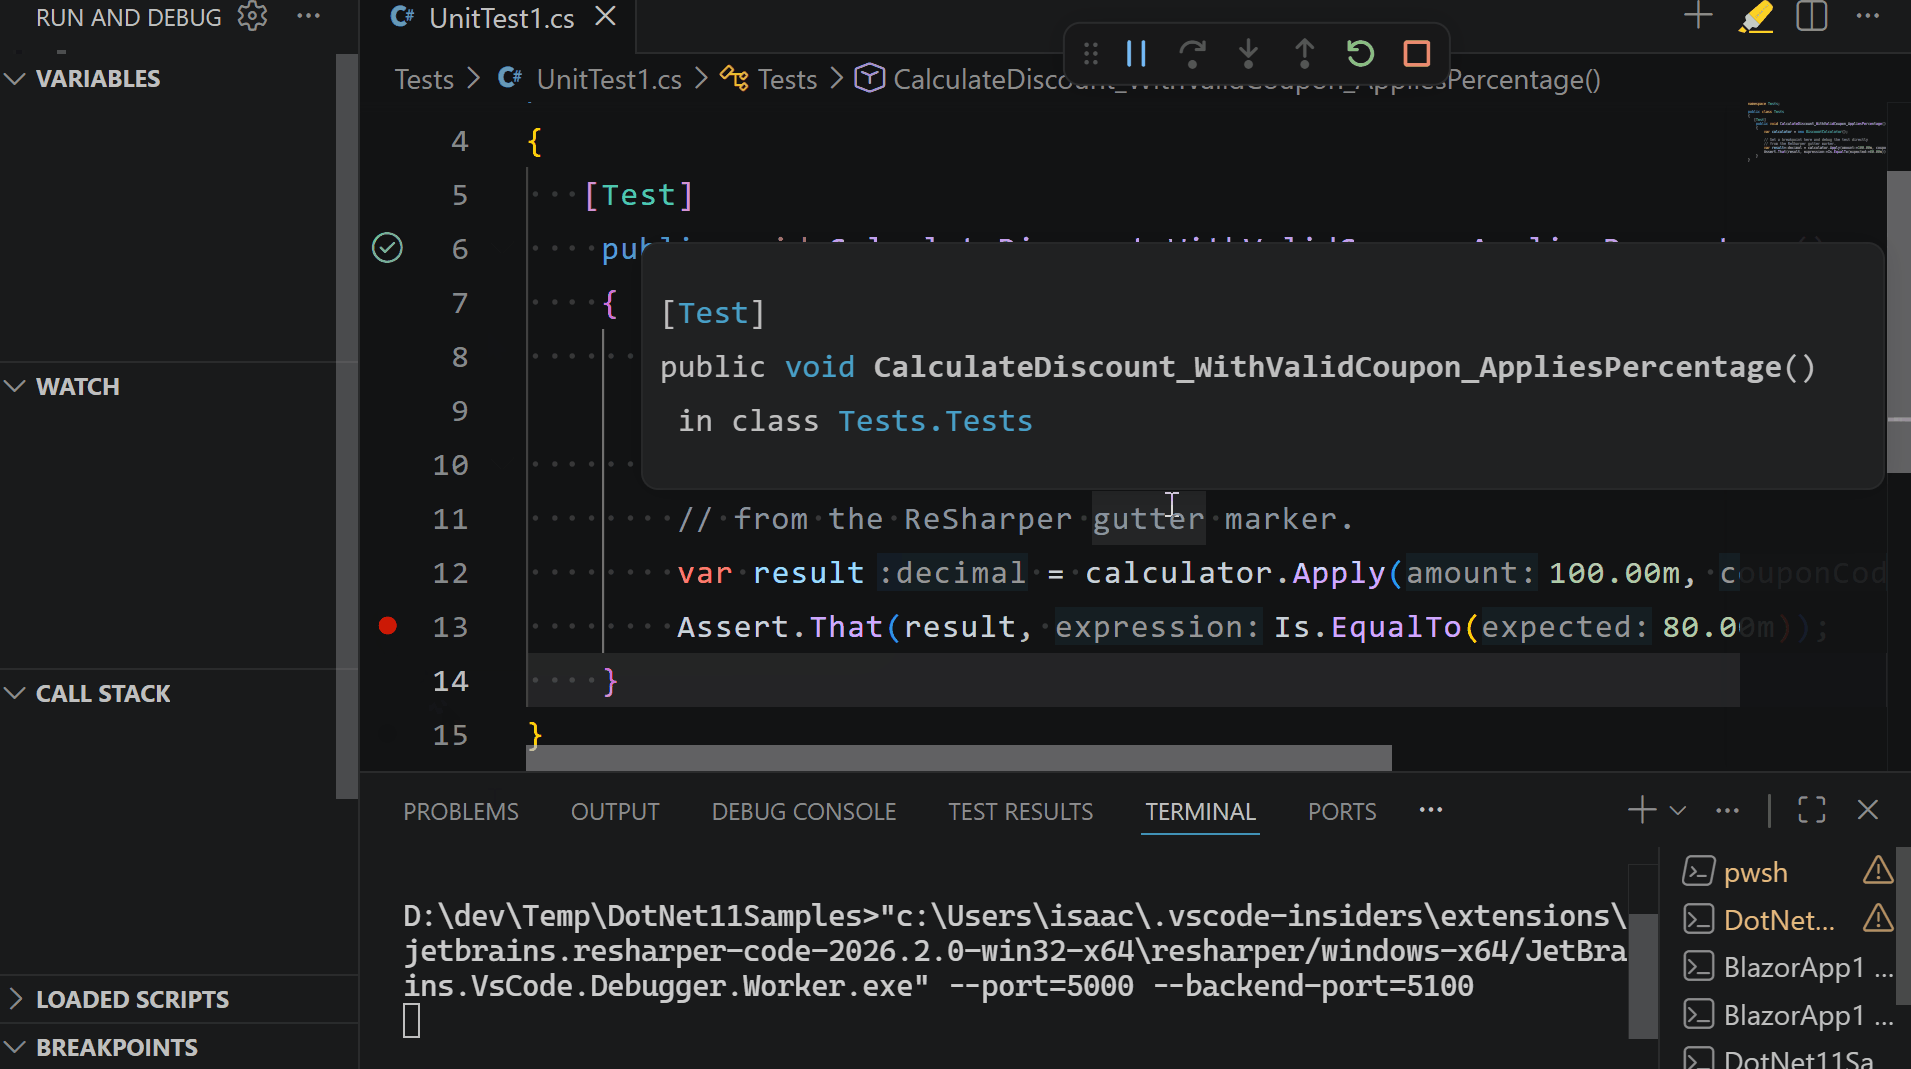
Task: Click the Tests breadcrumb folder
Action: (424, 79)
